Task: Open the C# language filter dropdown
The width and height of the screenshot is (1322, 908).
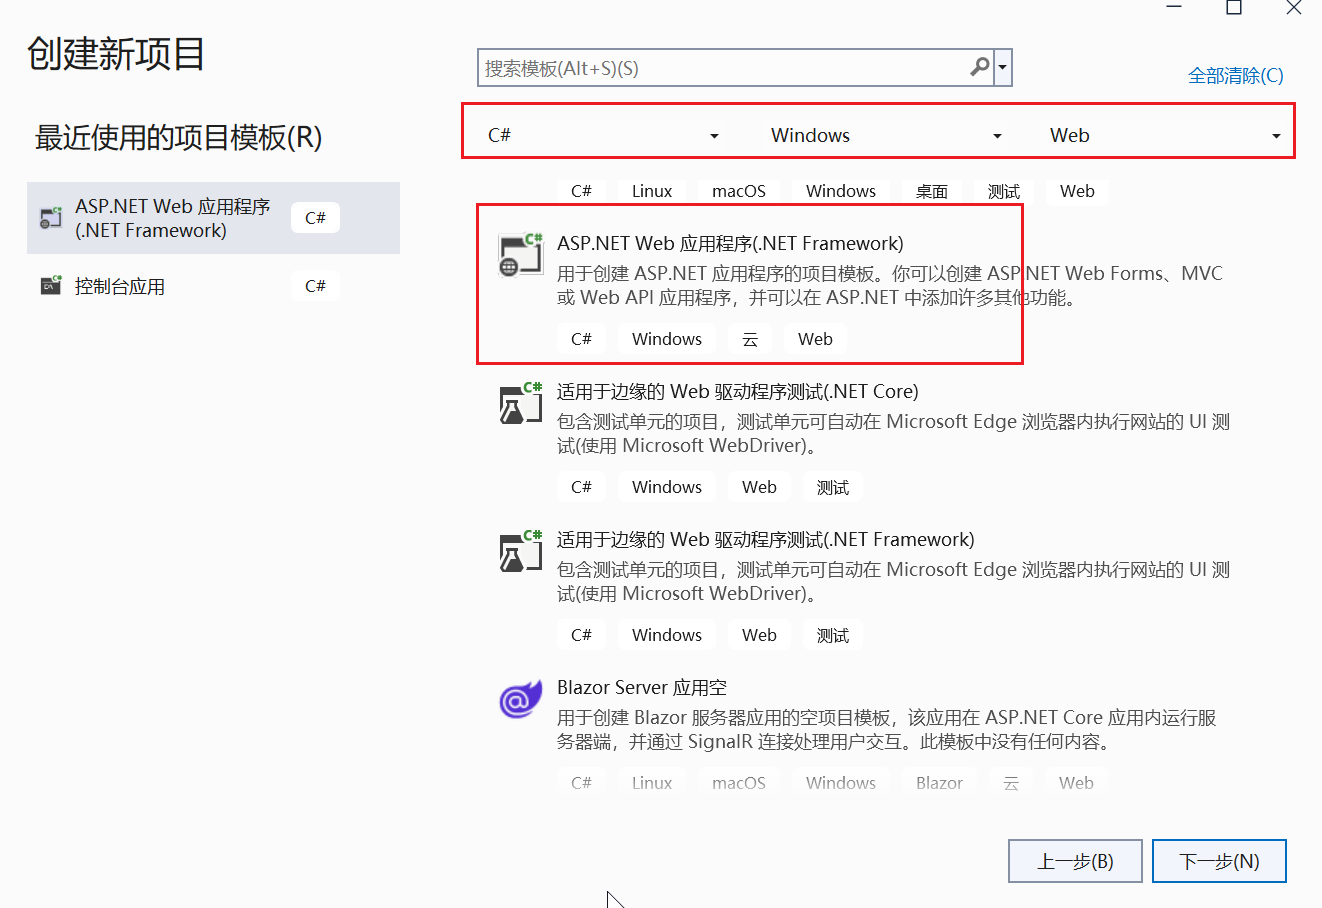Action: [x=603, y=135]
